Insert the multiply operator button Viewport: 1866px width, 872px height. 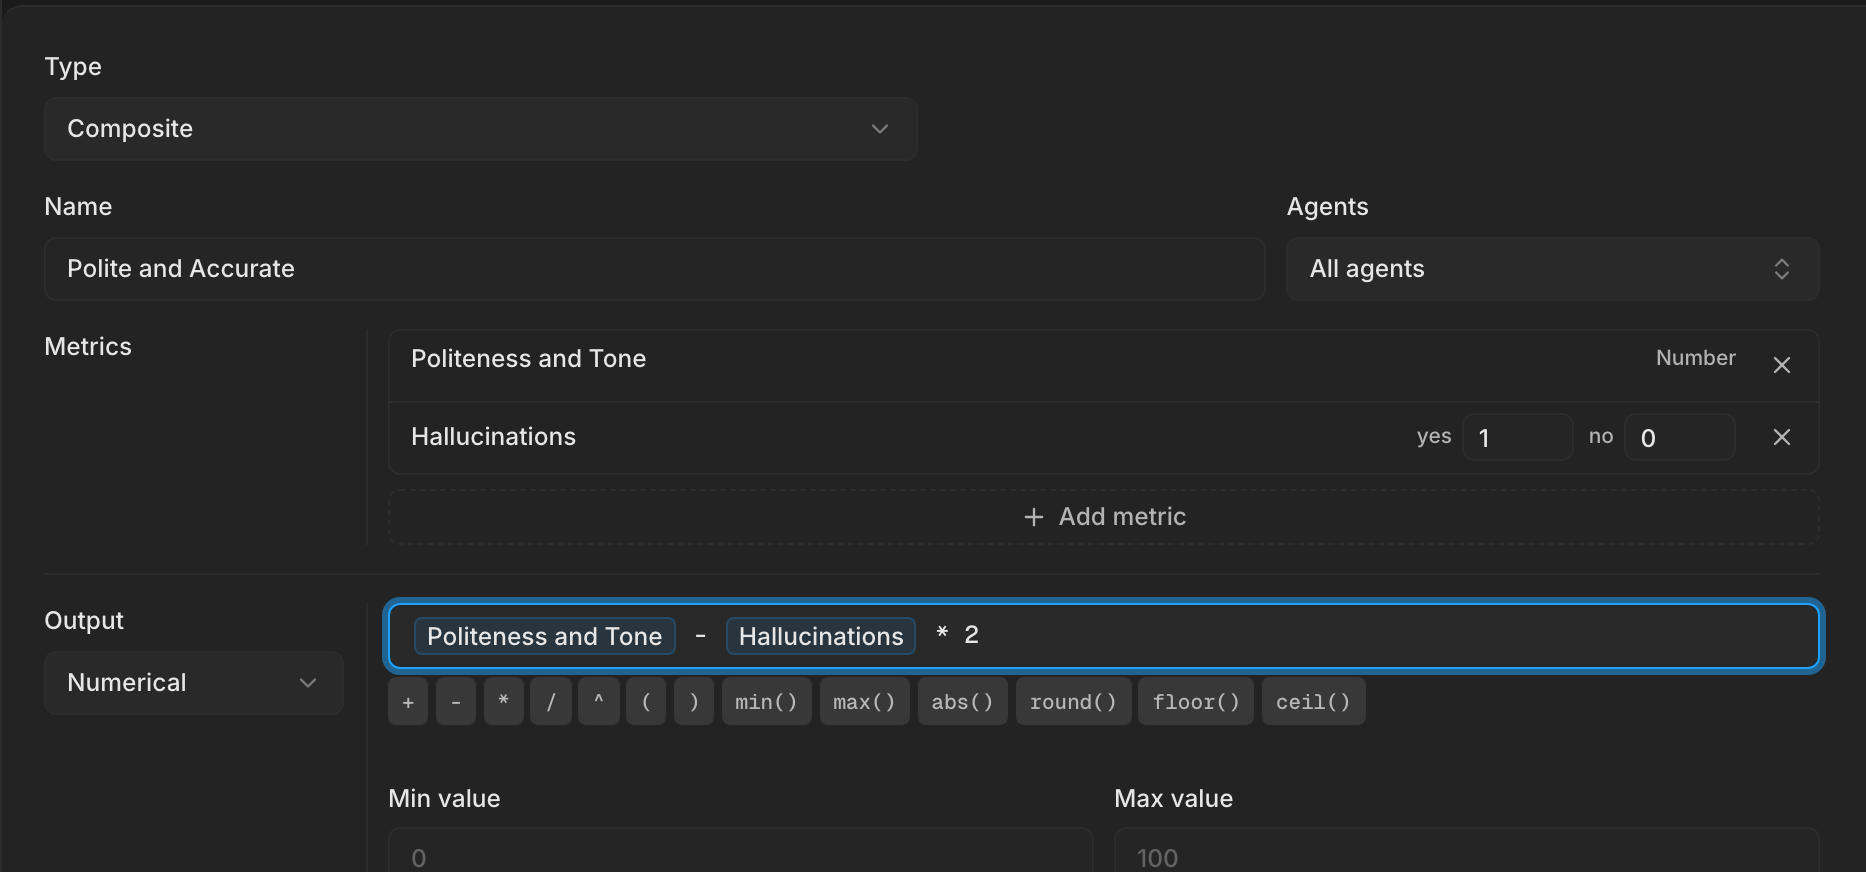(504, 701)
